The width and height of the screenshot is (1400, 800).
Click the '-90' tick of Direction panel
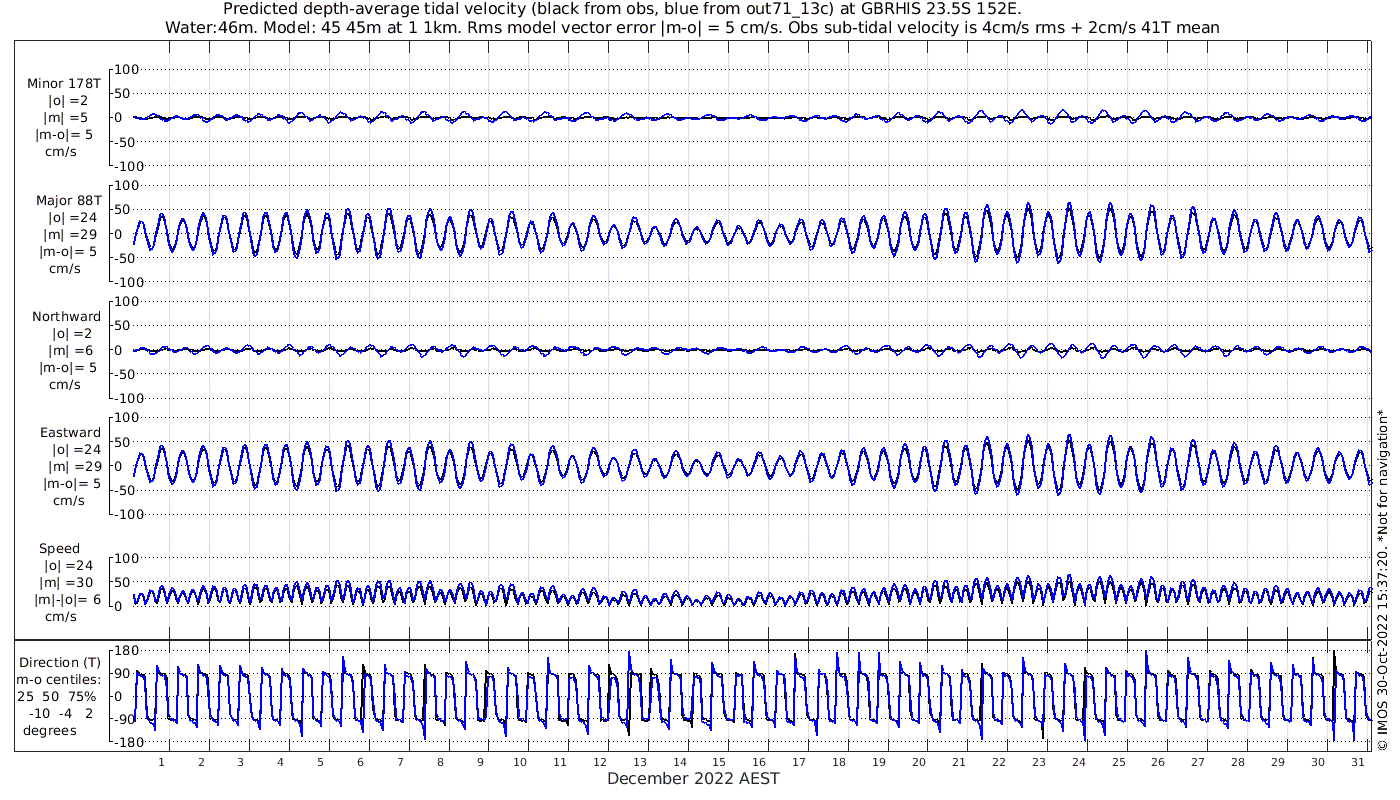[x=124, y=720]
